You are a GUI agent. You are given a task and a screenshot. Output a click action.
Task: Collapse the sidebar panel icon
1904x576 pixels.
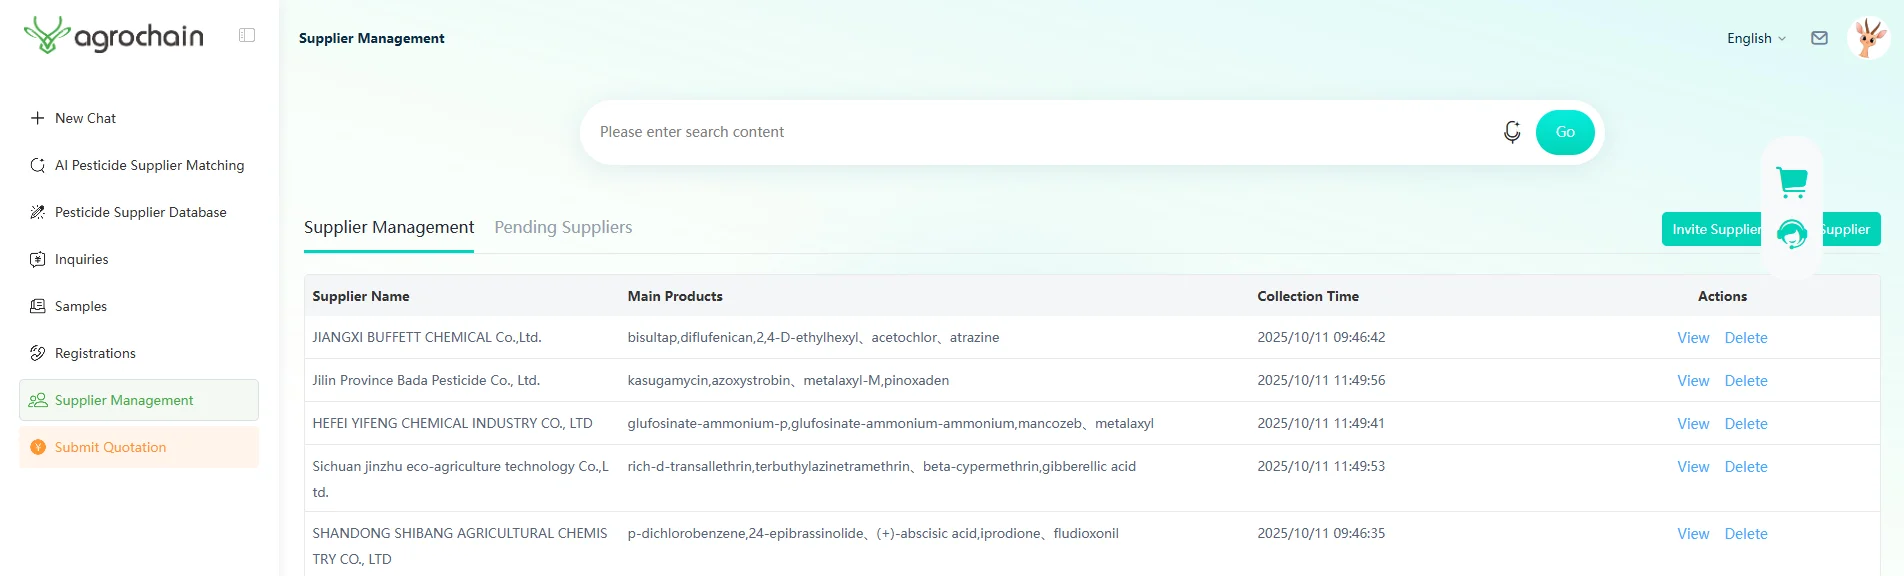click(247, 36)
